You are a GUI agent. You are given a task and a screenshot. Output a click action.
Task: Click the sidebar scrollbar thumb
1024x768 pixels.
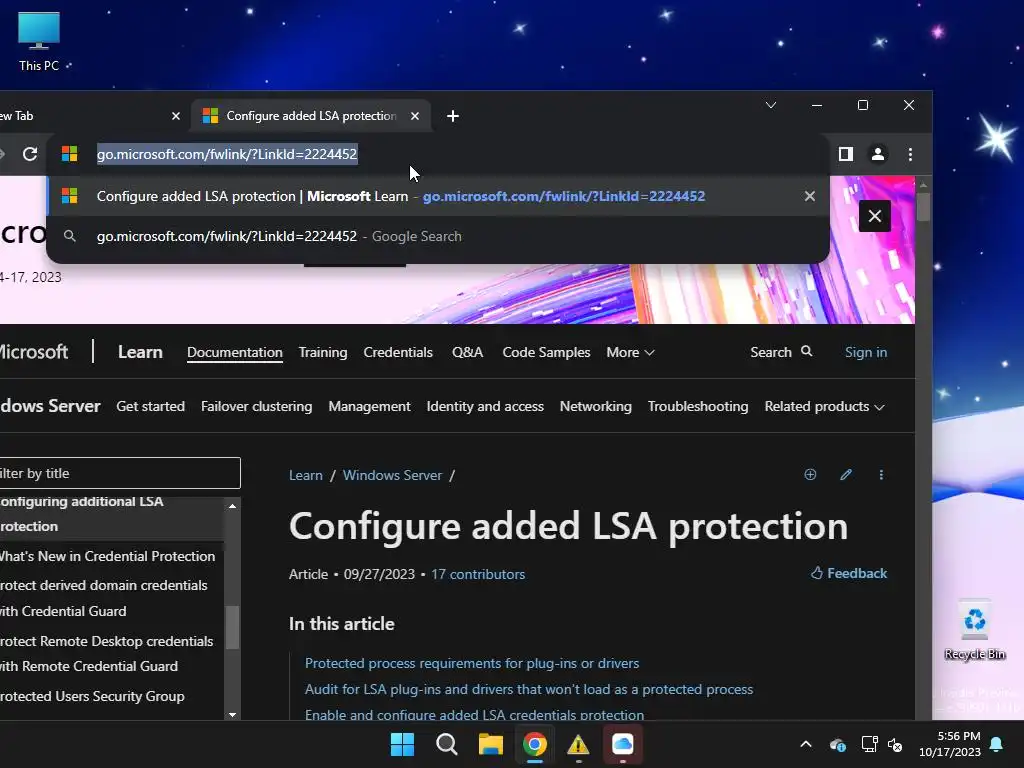click(x=232, y=628)
